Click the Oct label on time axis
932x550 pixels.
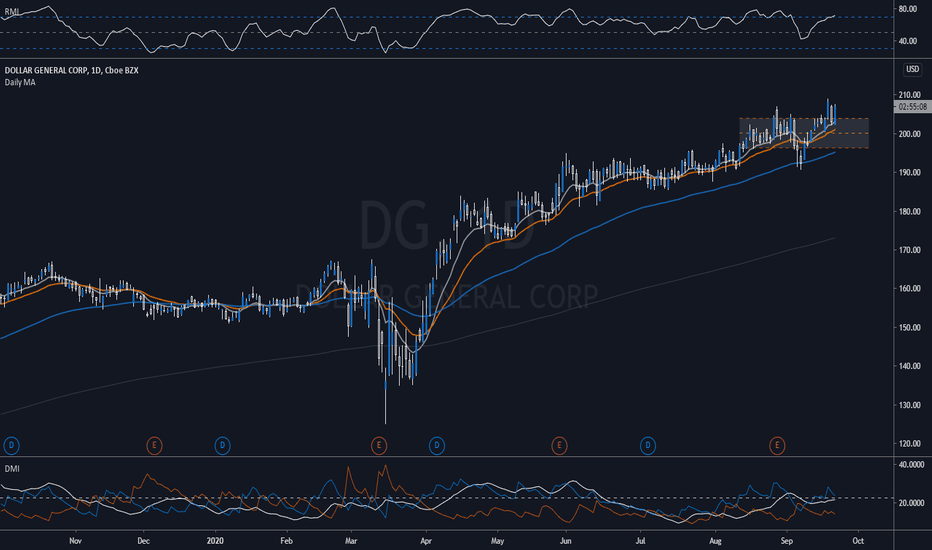pyautogui.click(x=858, y=541)
